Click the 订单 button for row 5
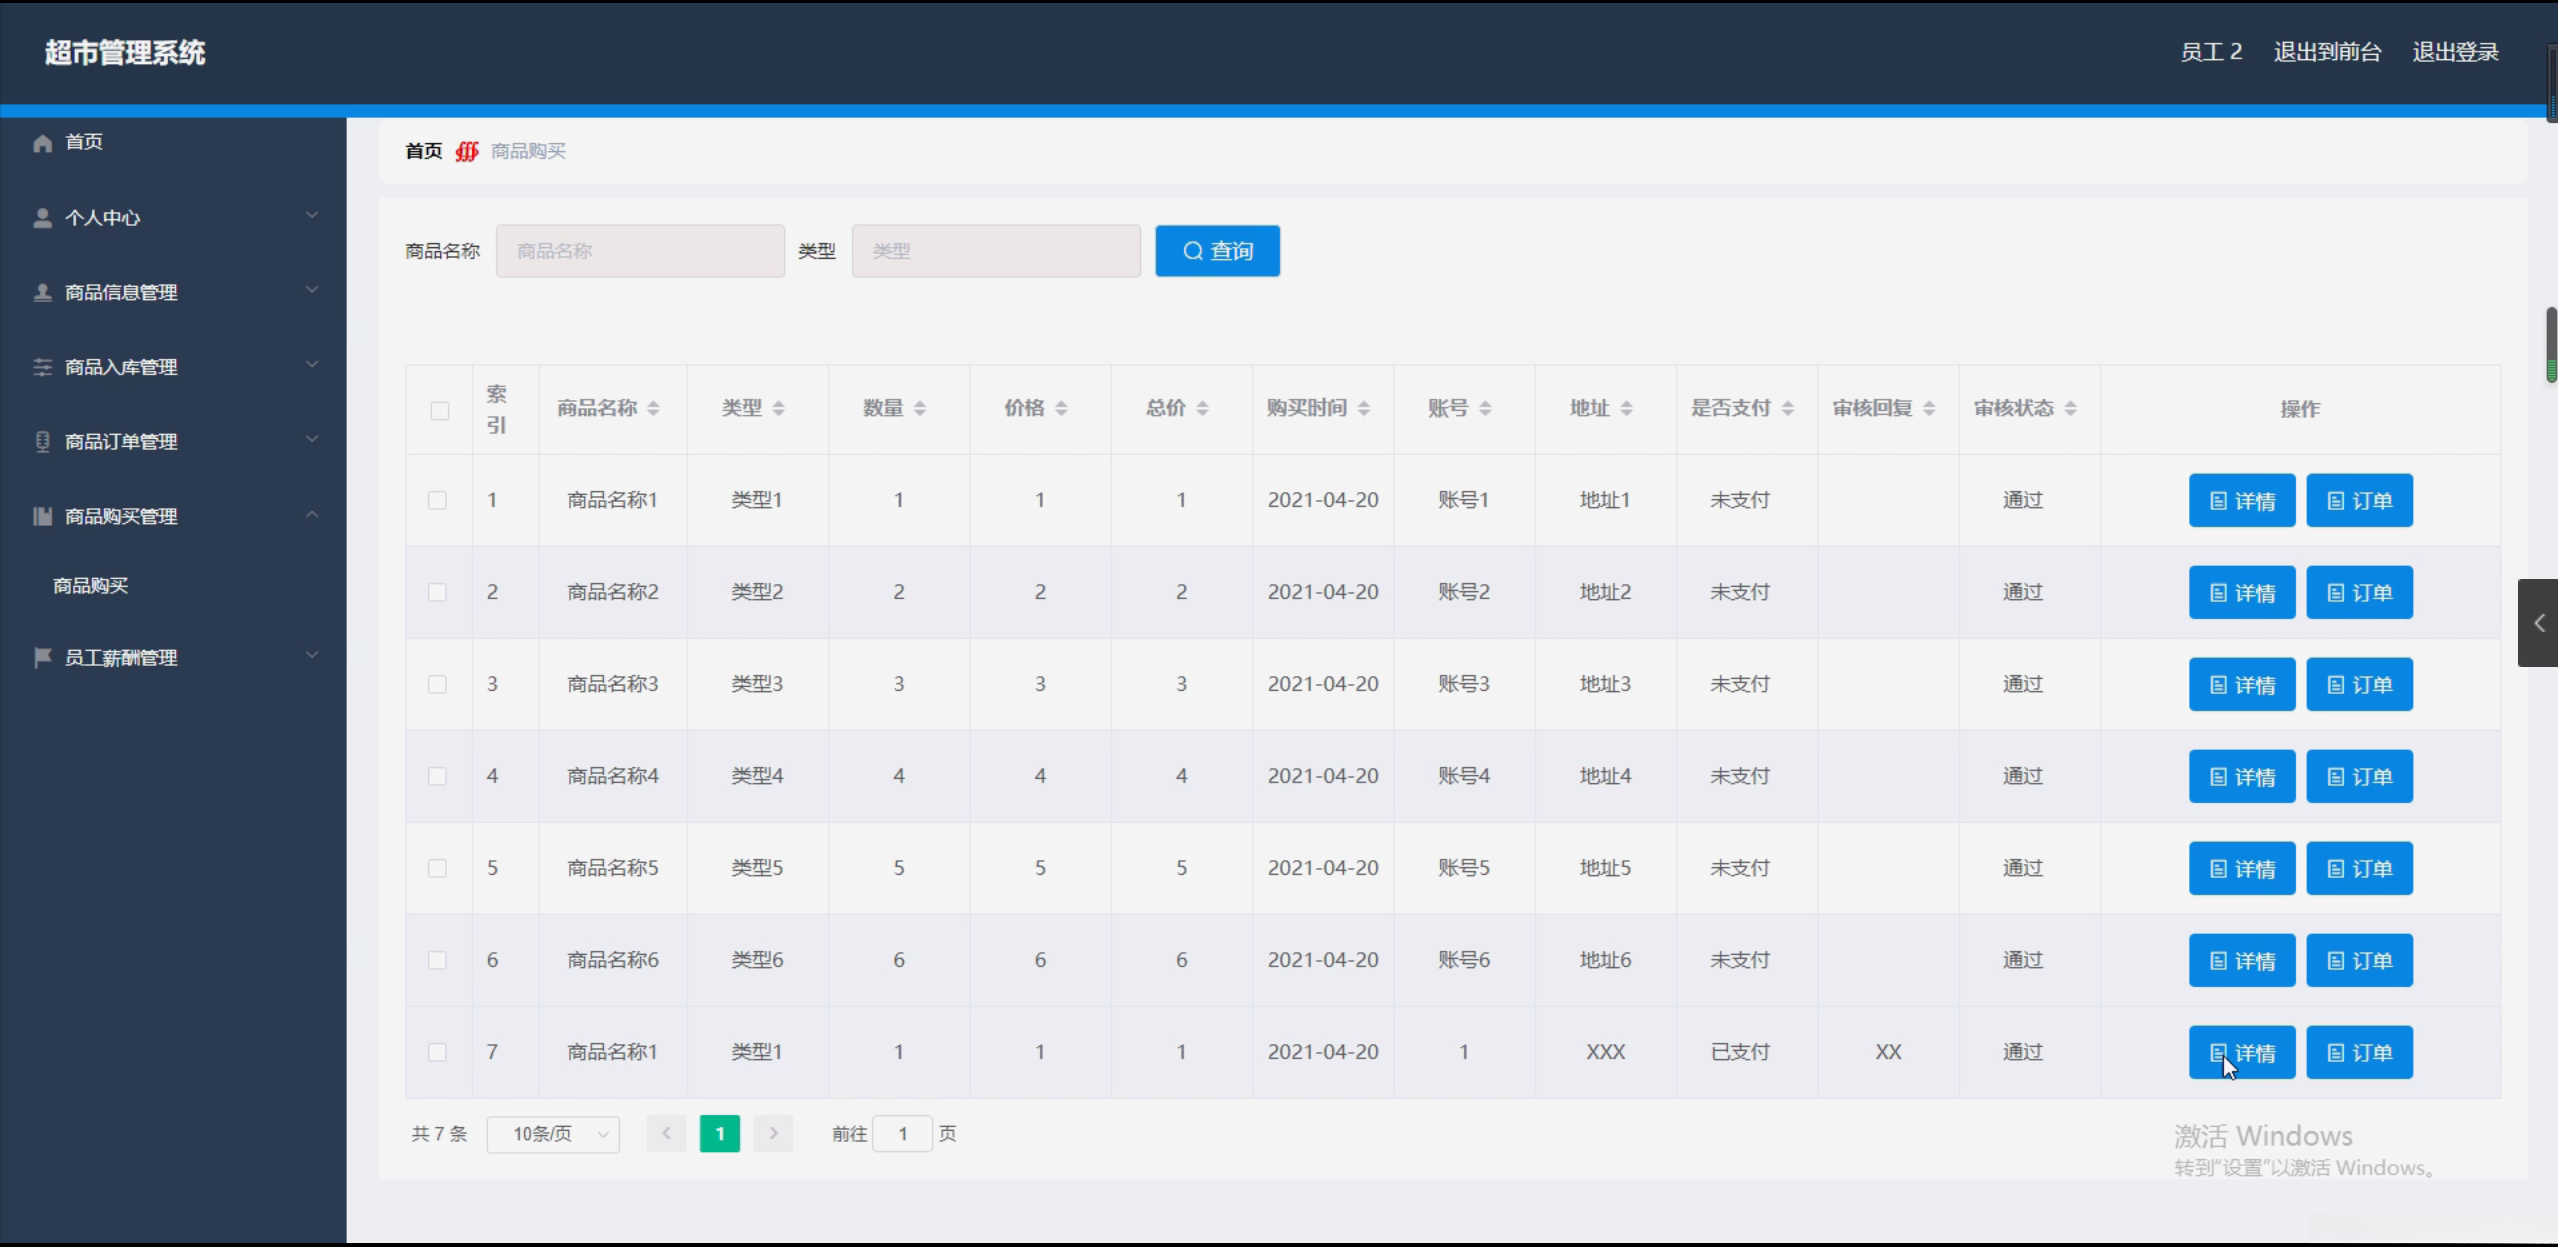 click(x=2359, y=868)
